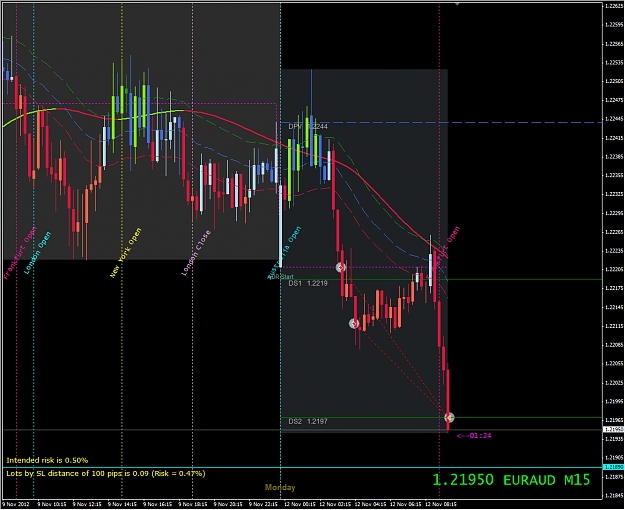
Task: Click the 1.22385 price axis label
Action: 614,156
